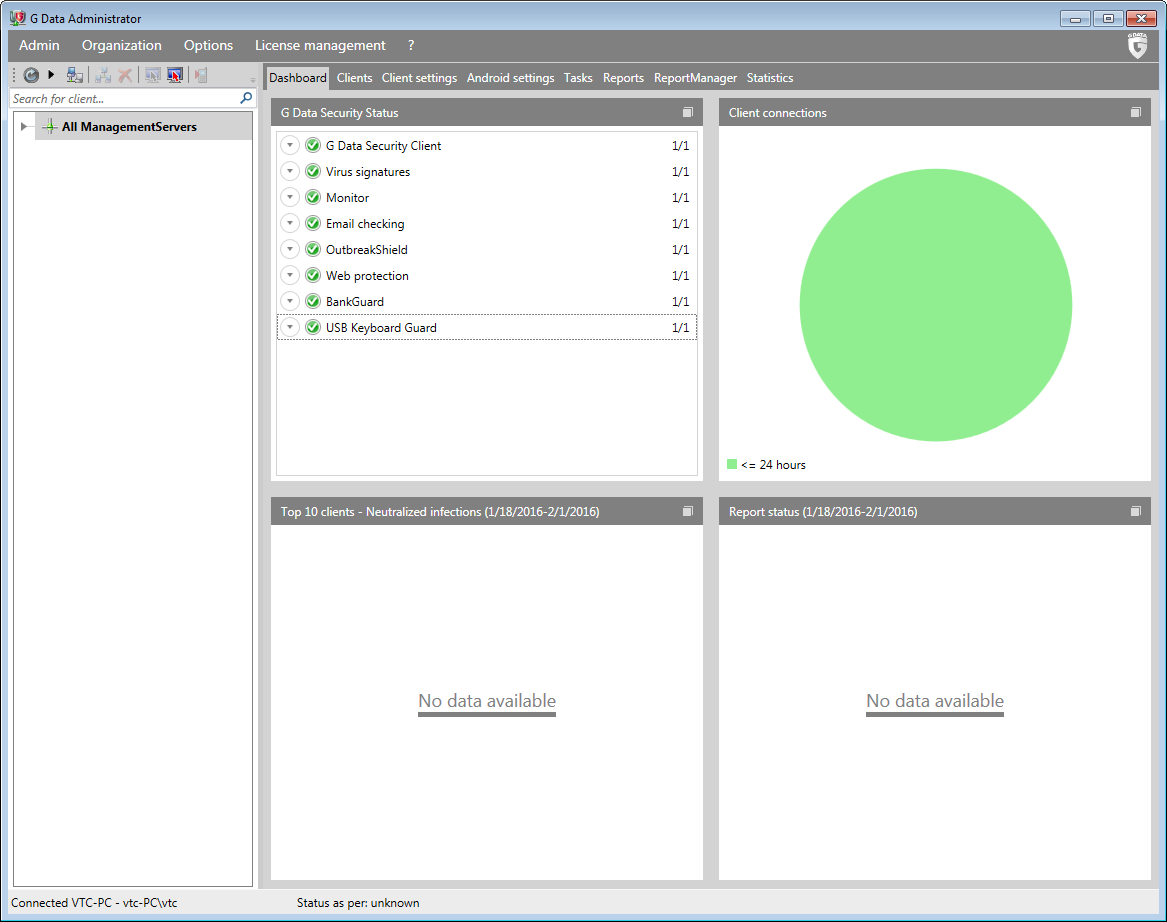The width and height of the screenshot is (1167, 922).
Task: Click the magnifier icon in client search
Action: (x=246, y=98)
